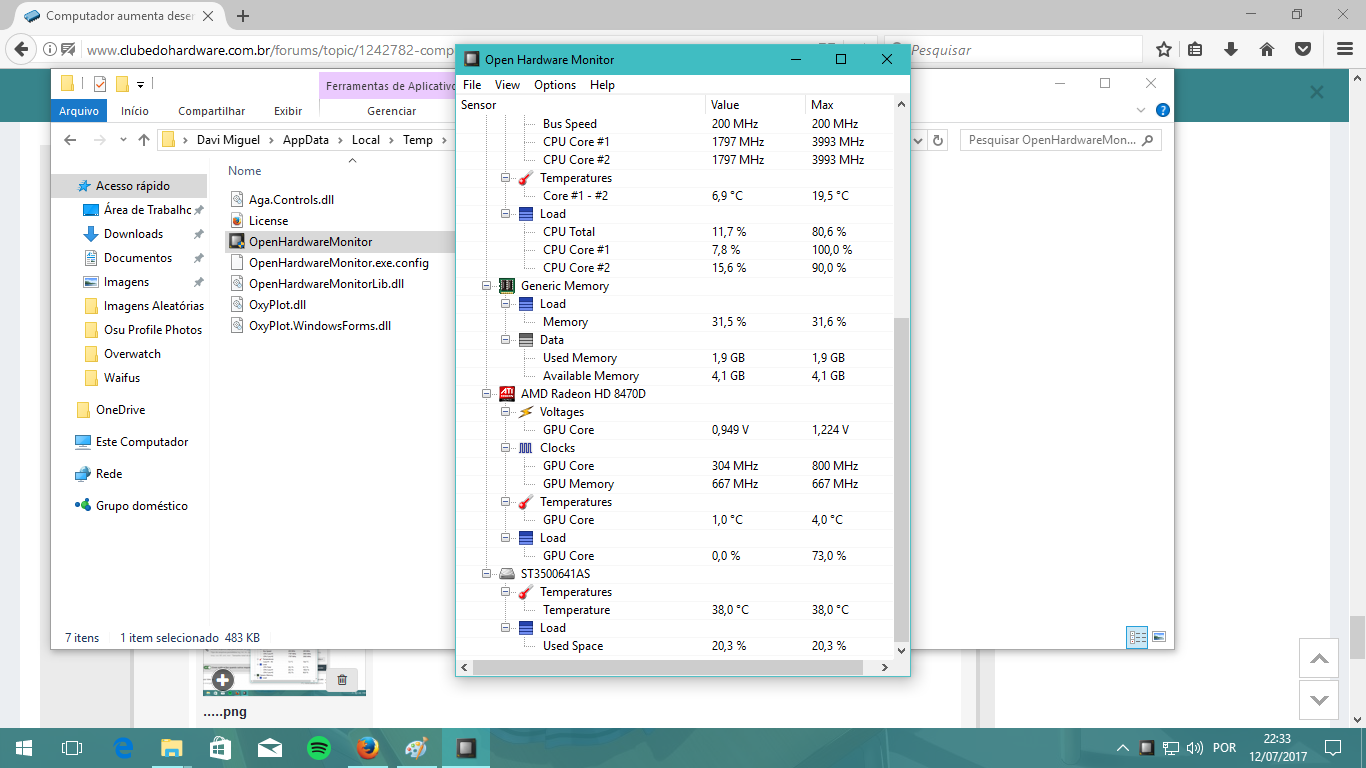The image size is (1366, 768).
Task: Open the Explorer quick access toolbar dropdown
Action: [x=141, y=84]
